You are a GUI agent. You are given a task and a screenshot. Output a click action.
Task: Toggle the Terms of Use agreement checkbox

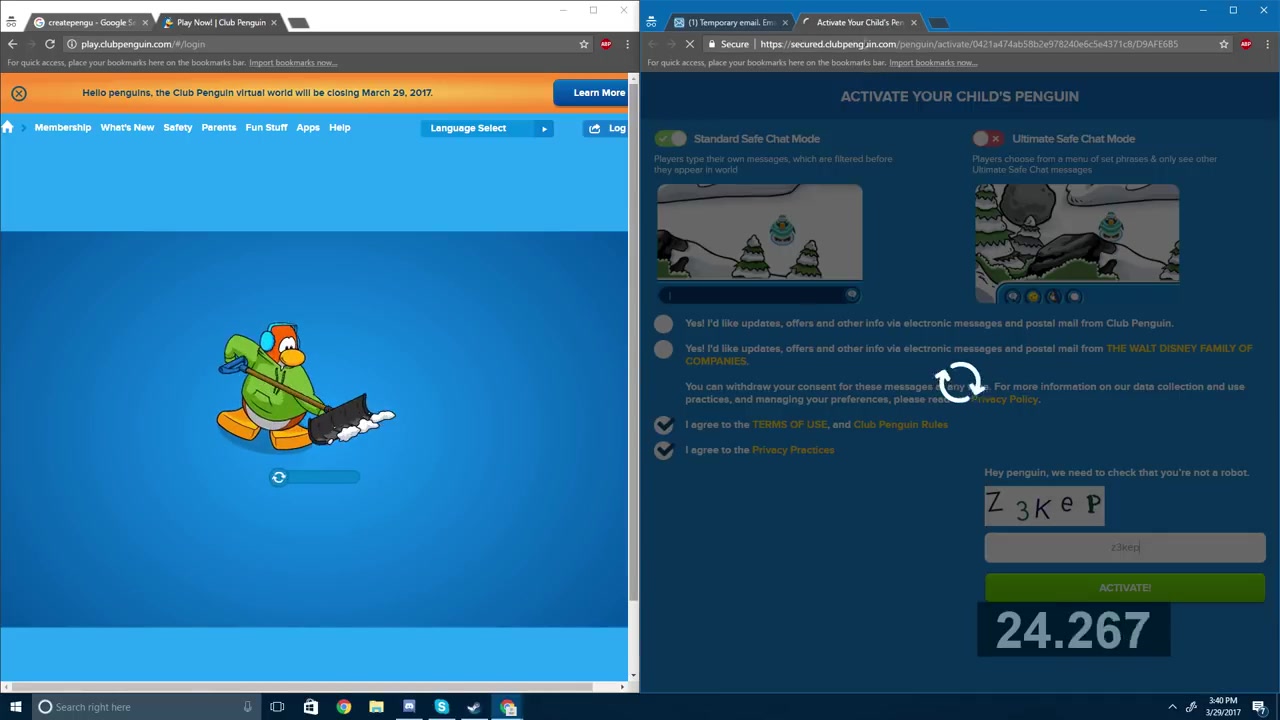coord(664,425)
